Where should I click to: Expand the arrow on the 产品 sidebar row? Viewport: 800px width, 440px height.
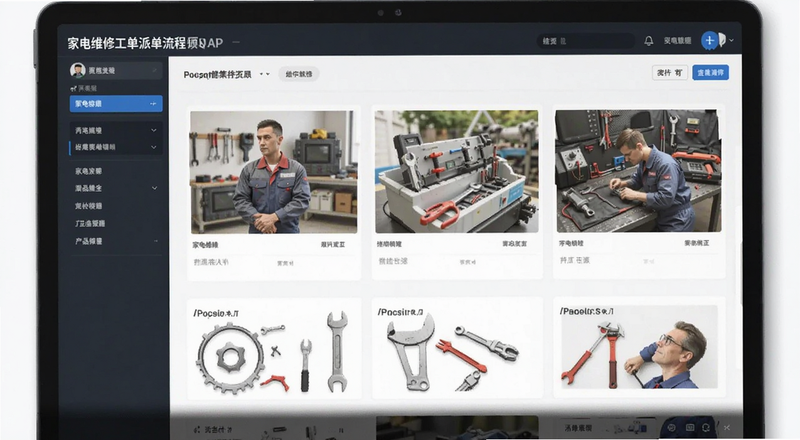pos(155,241)
